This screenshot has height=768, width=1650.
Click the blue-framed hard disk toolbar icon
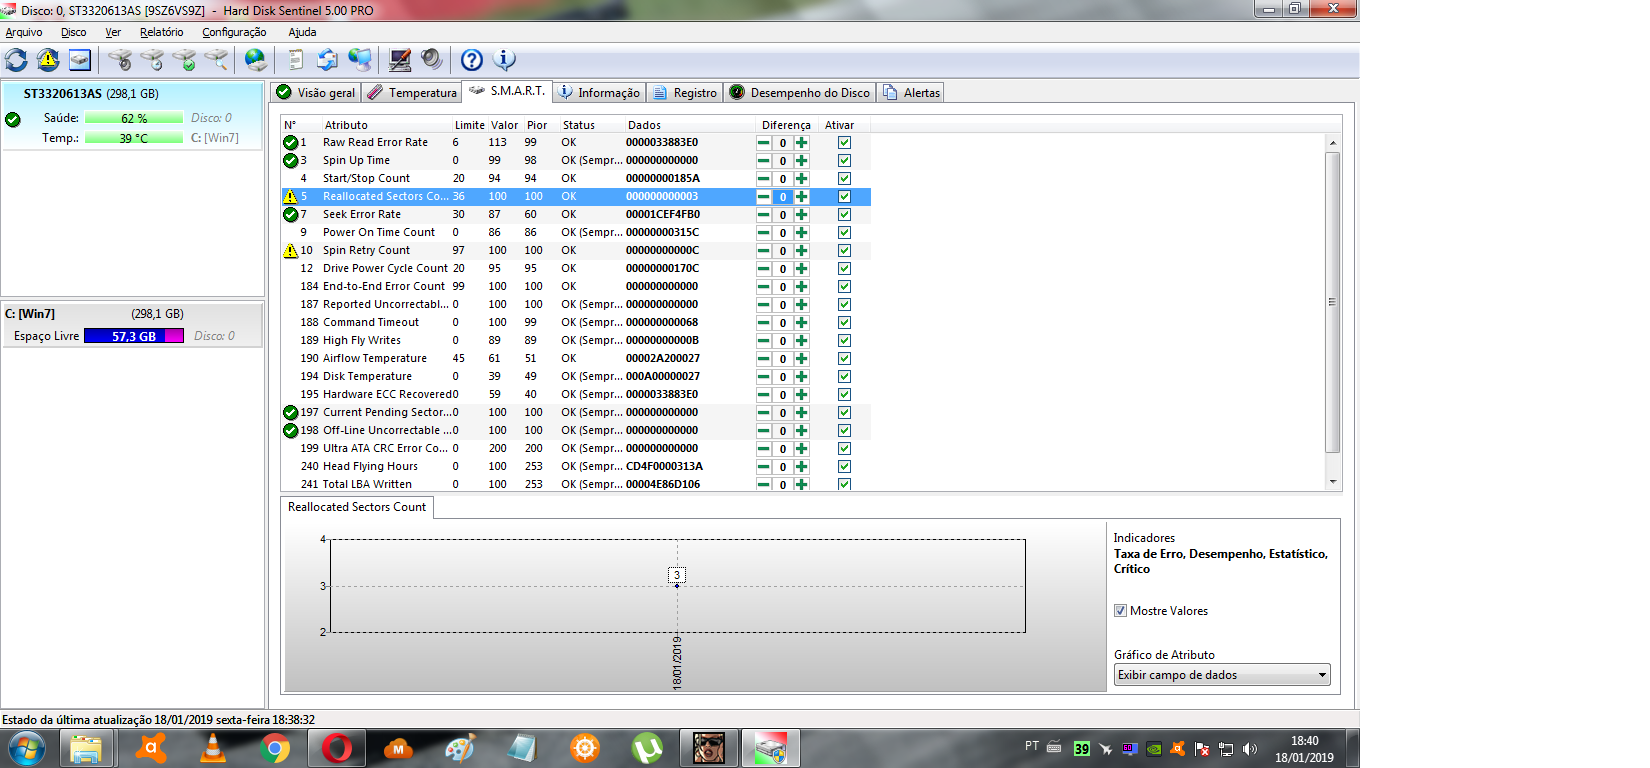click(x=80, y=60)
